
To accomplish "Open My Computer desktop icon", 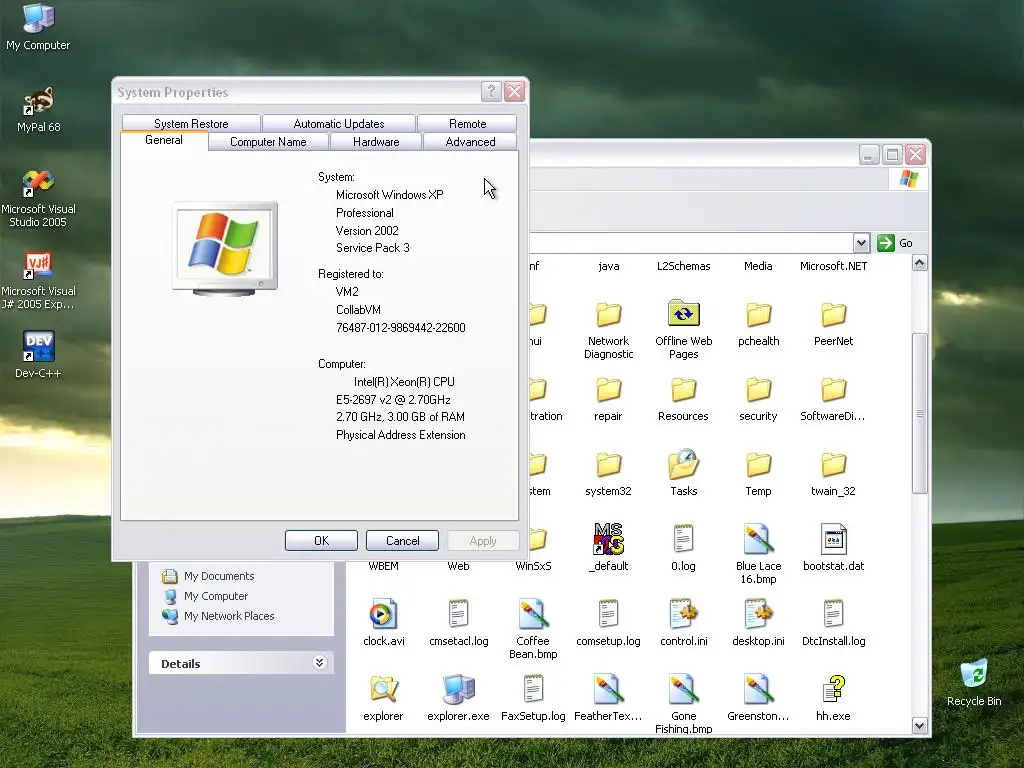I will pos(38,26).
